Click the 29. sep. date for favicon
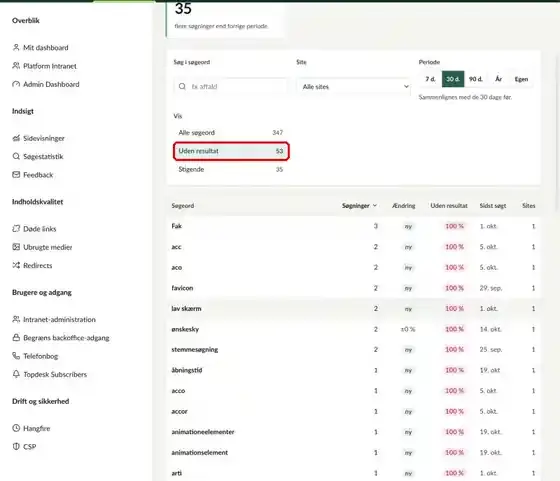 pyautogui.click(x=491, y=288)
